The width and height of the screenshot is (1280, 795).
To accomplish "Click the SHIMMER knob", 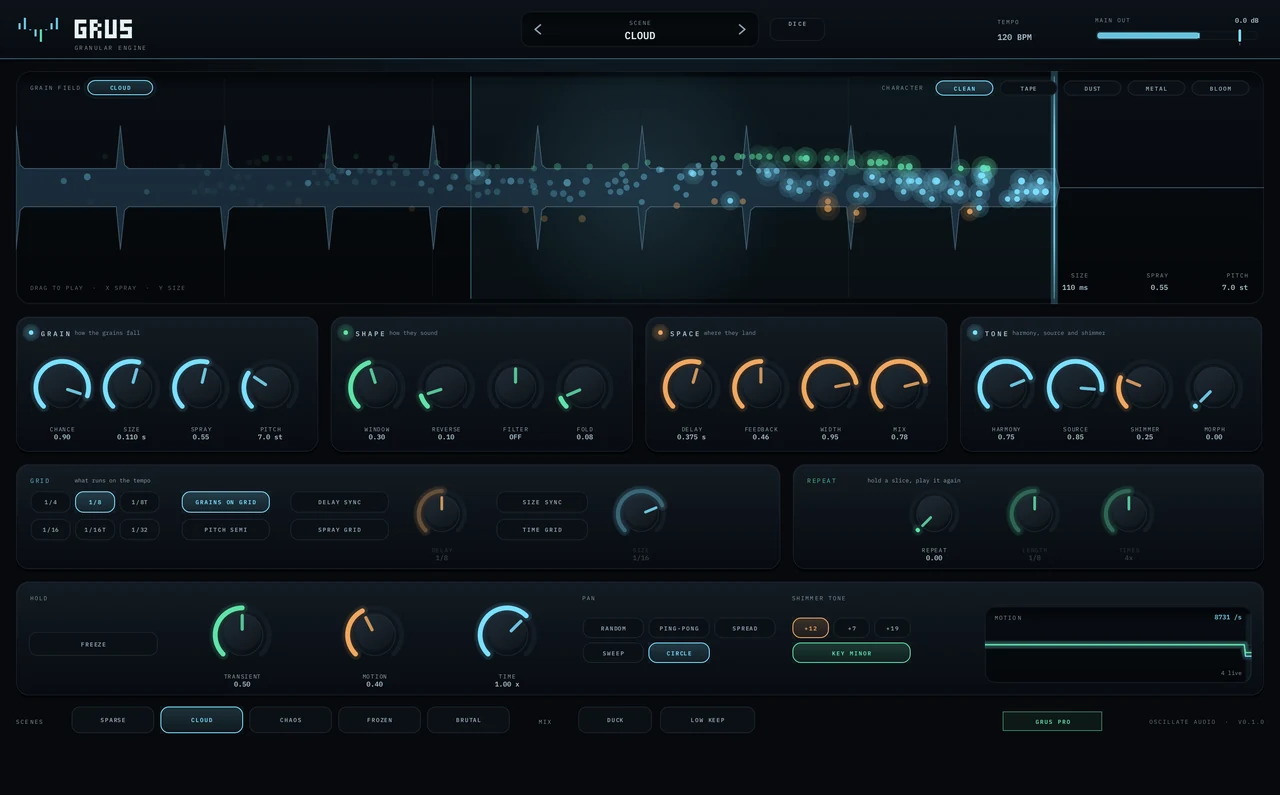I will coord(1144,387).
